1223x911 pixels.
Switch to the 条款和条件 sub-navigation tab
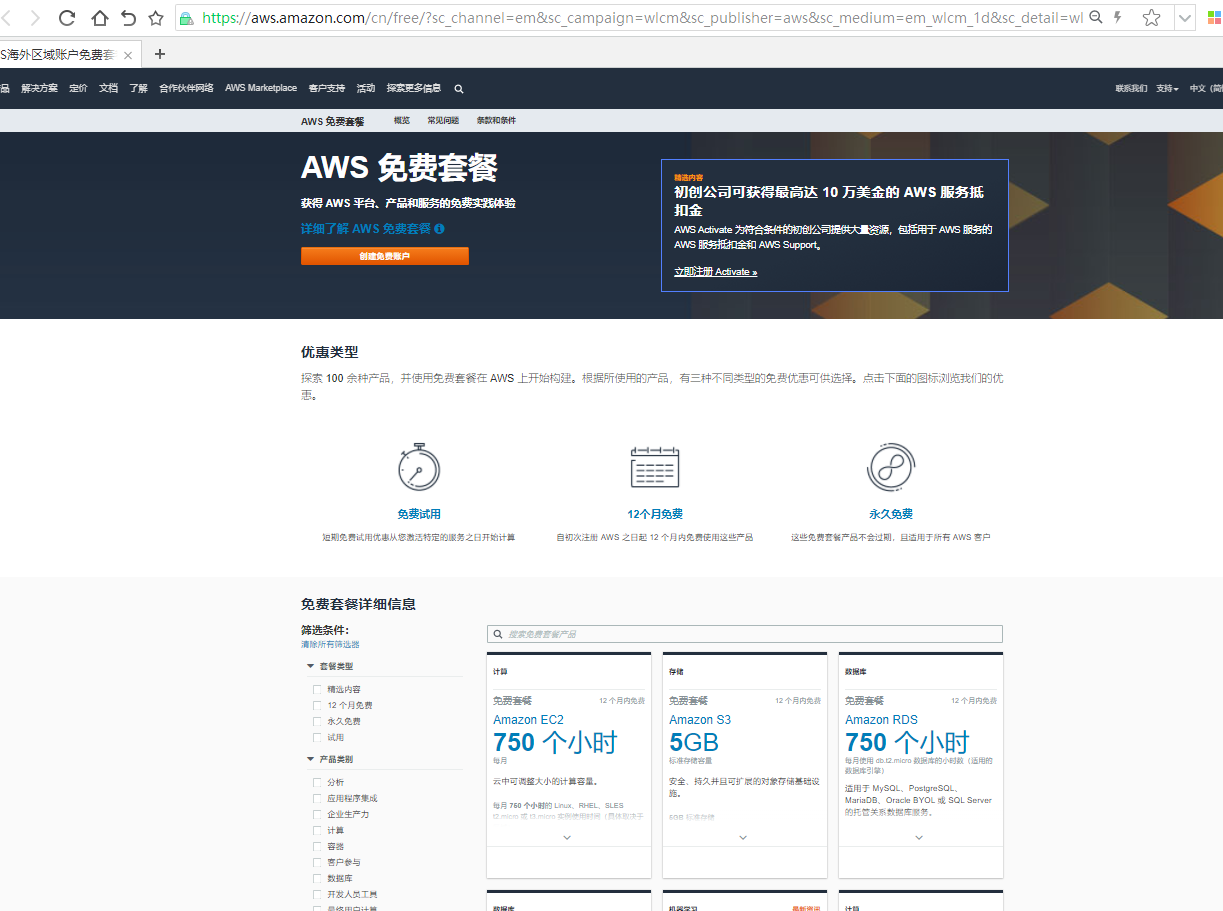tap(496, 121)
